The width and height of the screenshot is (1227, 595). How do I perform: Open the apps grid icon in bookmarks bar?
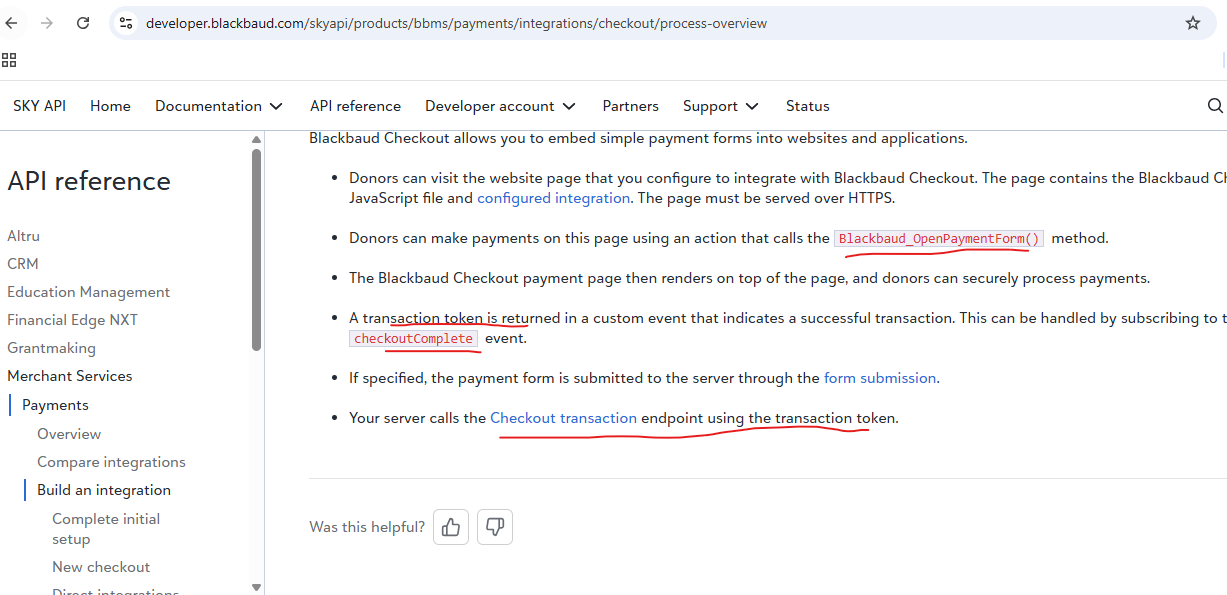pos(9,60)
